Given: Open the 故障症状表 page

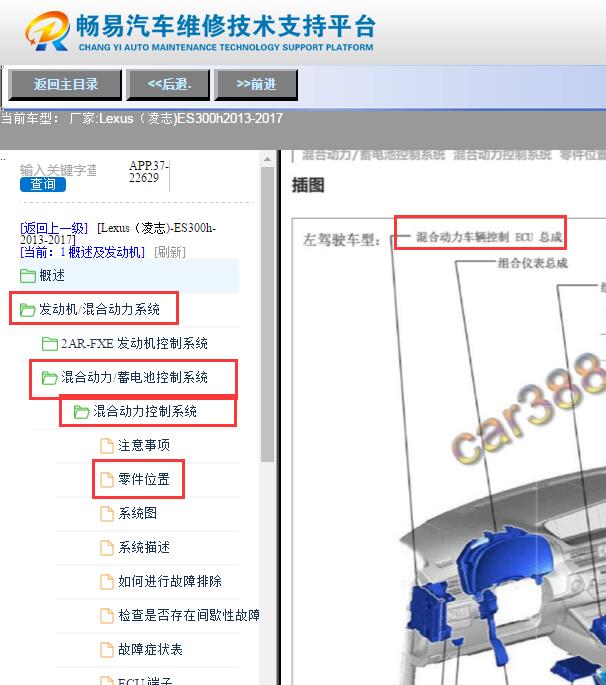Looking at the screenshot, I should point(150,649).
